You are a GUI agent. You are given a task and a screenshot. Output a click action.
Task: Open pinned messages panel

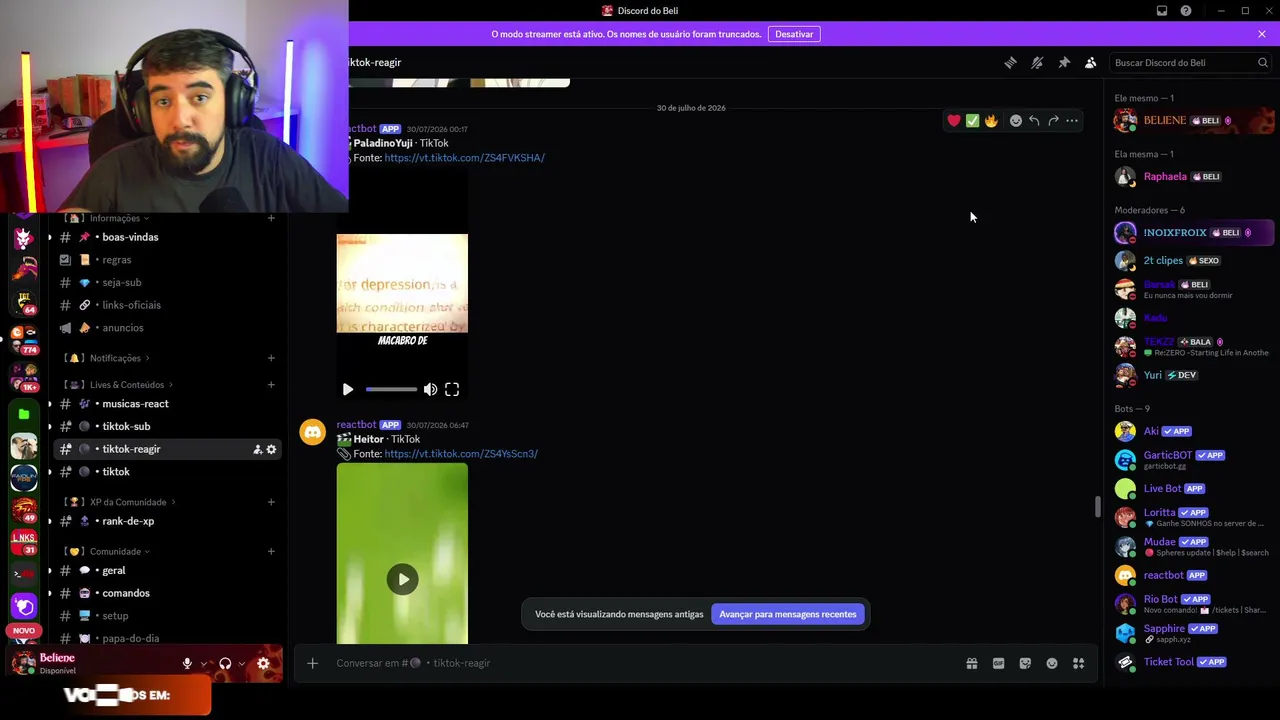click(1064, 63)
